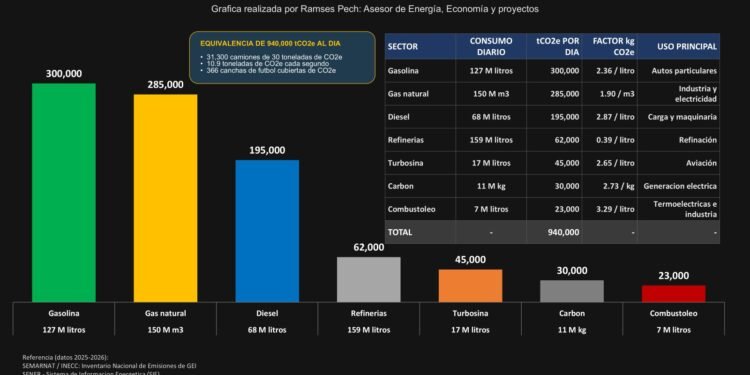
Task: Click the Ramses Pech chart title
Action: tap(375, 9)
